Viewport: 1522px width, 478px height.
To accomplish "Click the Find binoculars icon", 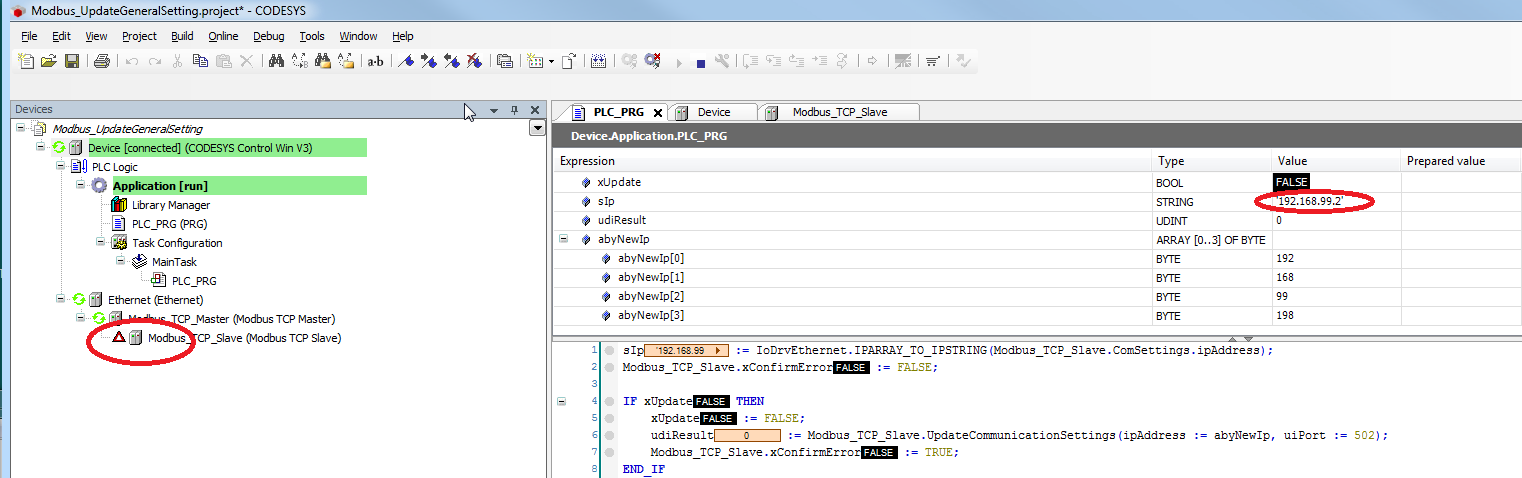I will pyautogui.click(x=277, y=61).
